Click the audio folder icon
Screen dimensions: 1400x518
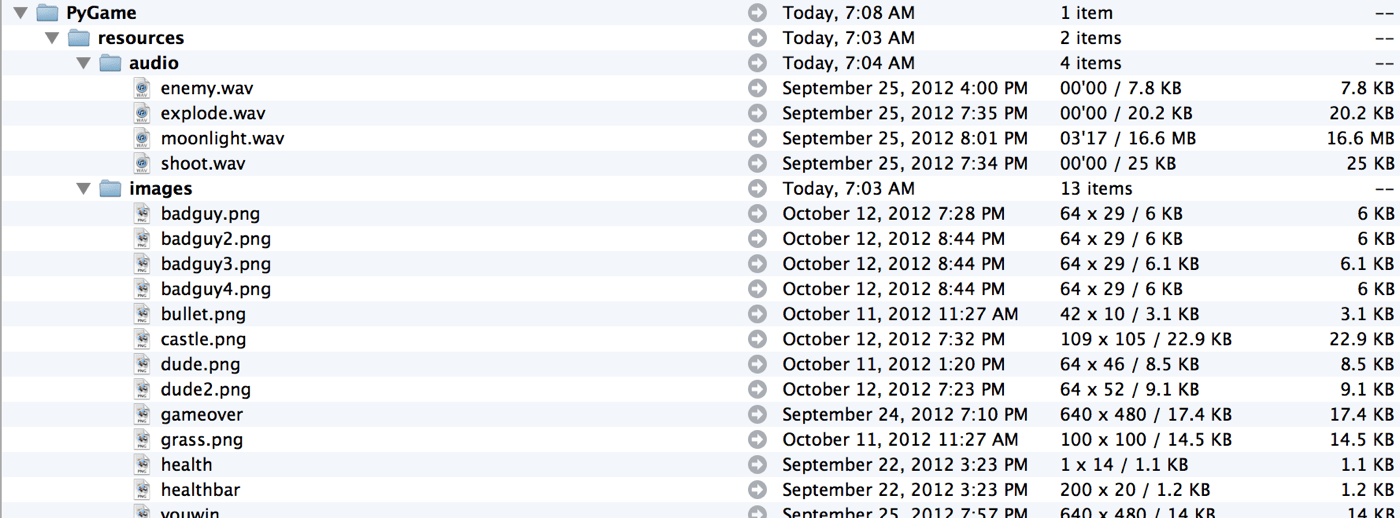click(111, 63)
